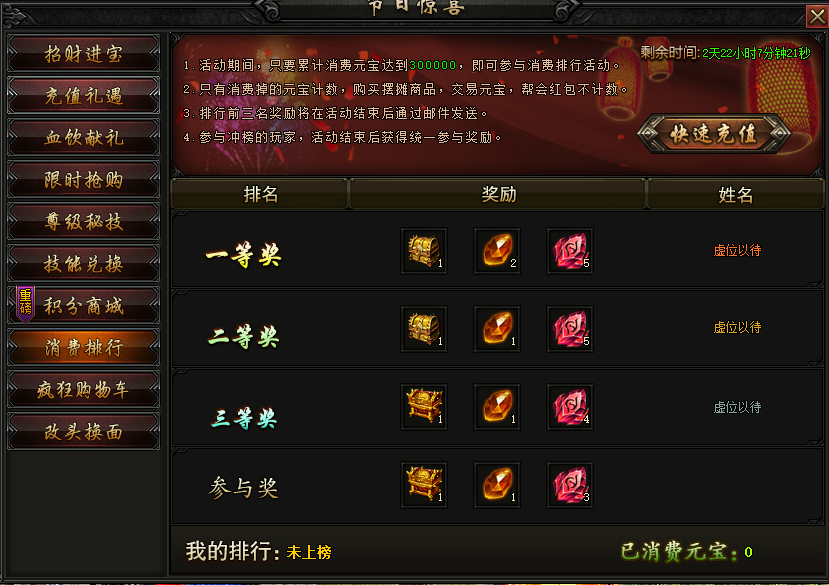Open the 血饮献礼 tab

(84, 138)
